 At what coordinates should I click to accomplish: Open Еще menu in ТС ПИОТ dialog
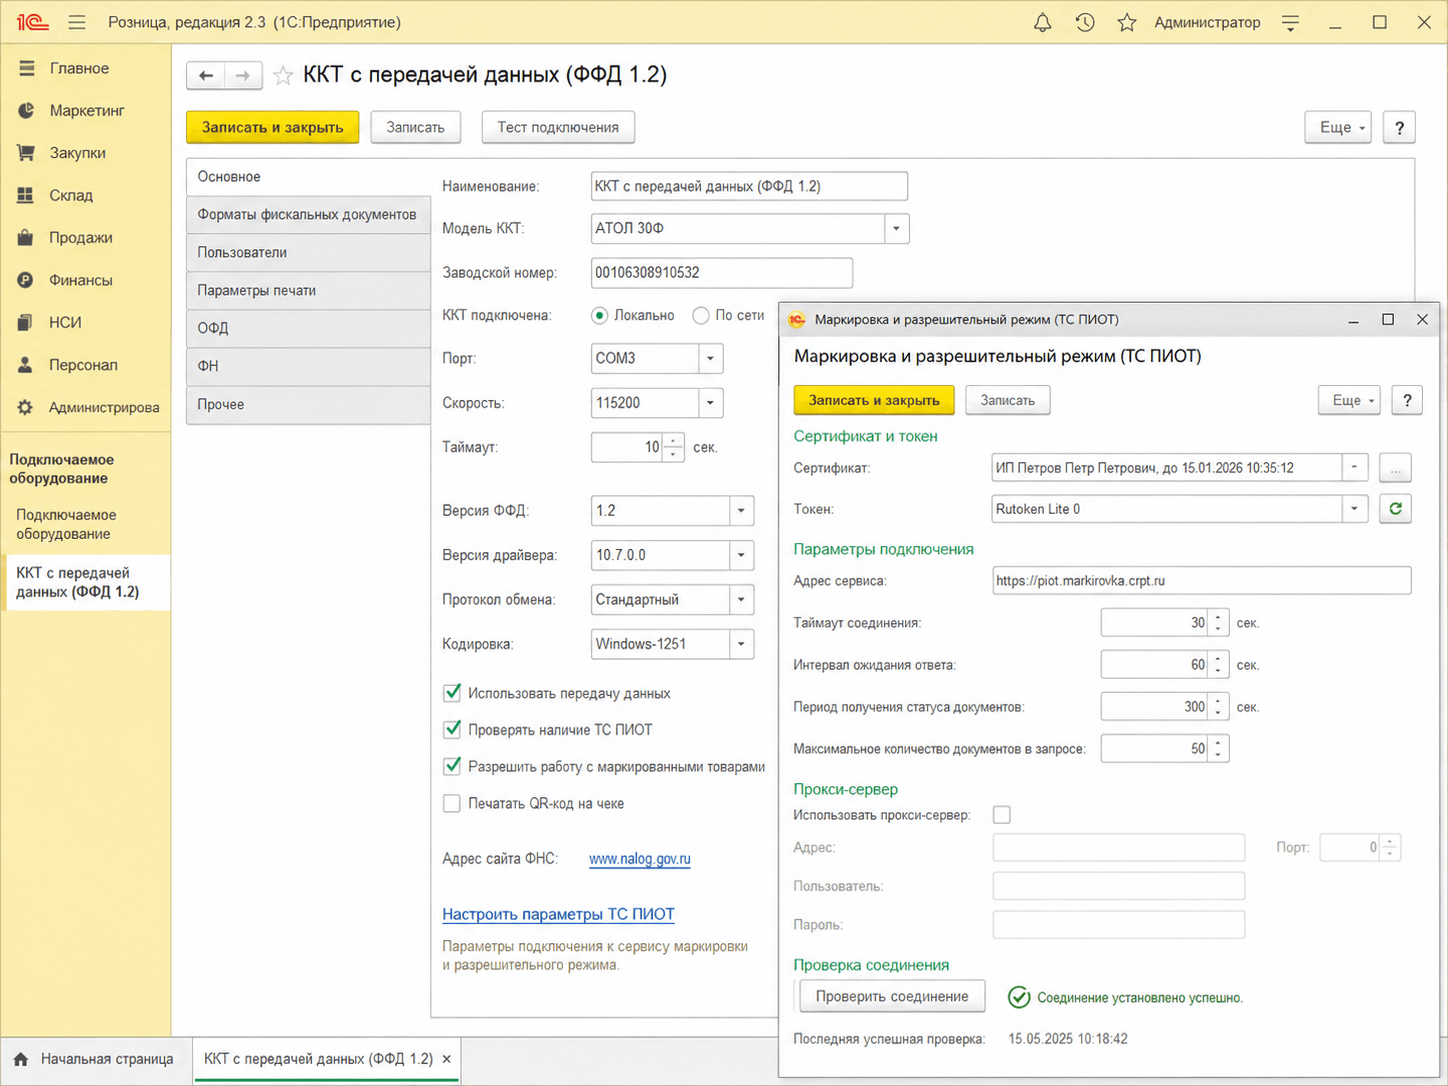pyautogui.click(x=1349, y=400)
